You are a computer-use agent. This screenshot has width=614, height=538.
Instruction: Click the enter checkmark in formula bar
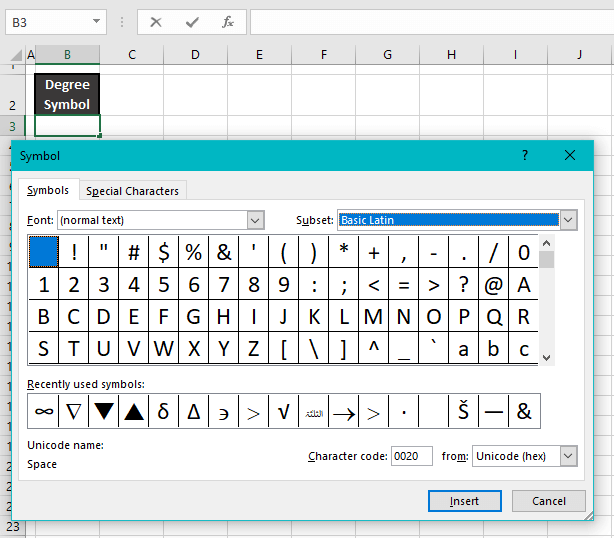[192, 22]
